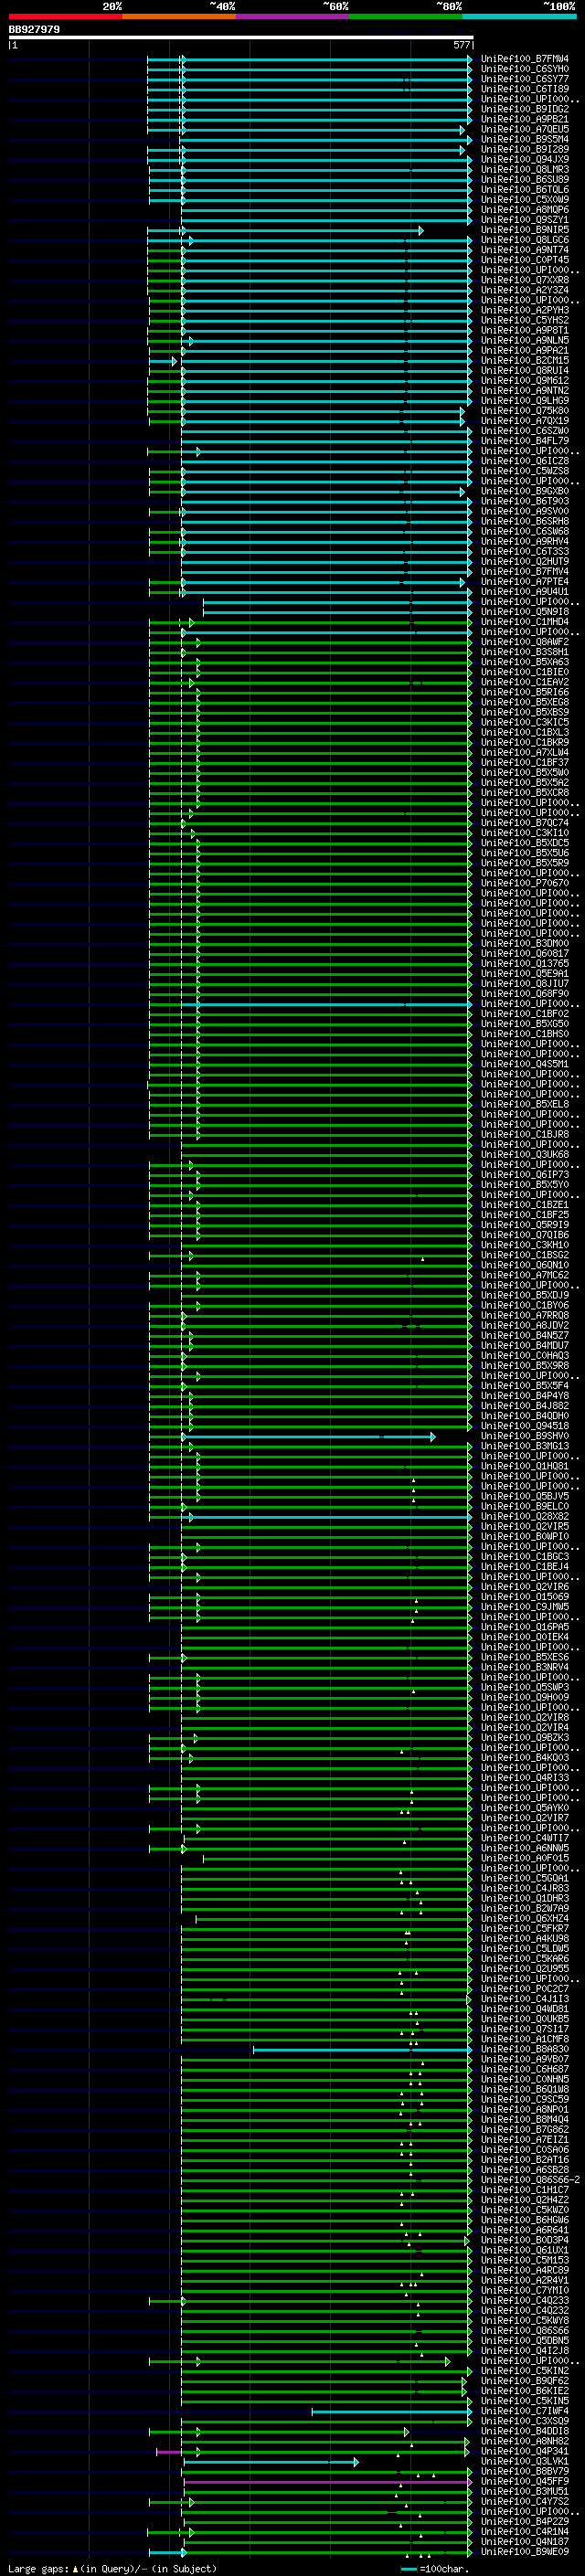Select the UniRef100_Q13765 label
Image resolution: width=585 pixels, height=2576 pixels.
click(x=525, y=964)
